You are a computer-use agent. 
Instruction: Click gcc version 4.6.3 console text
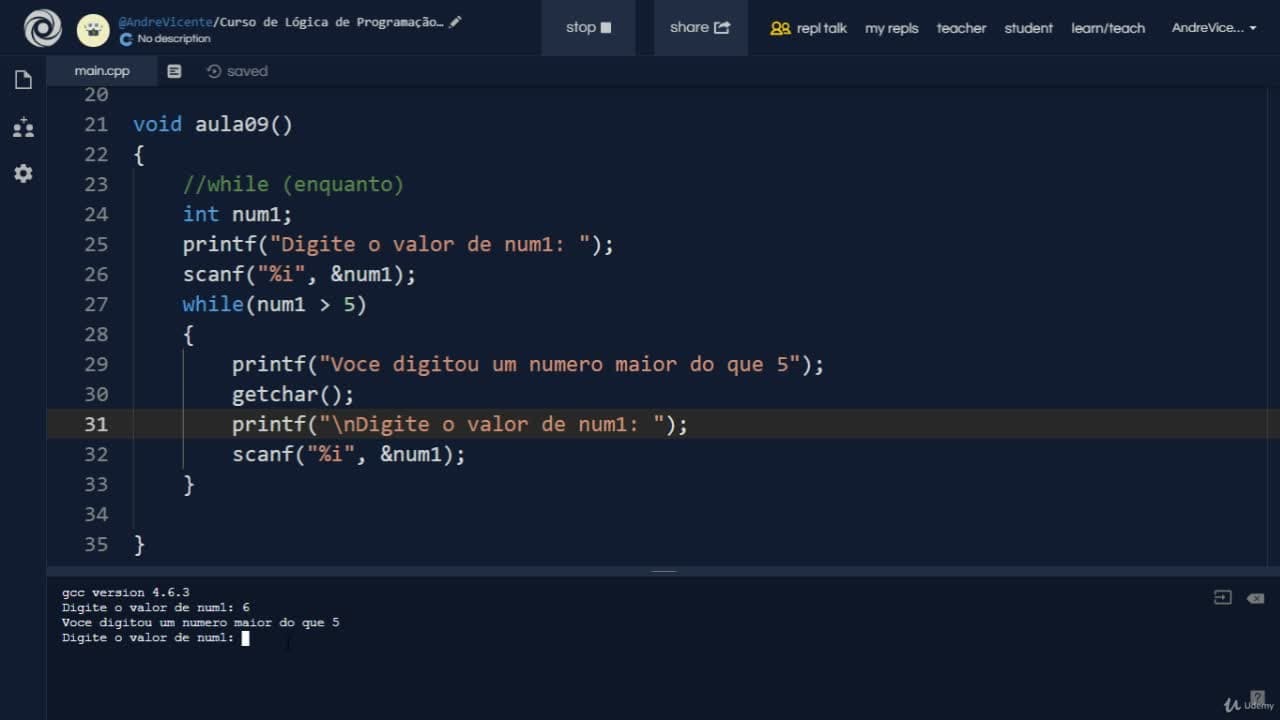pos(126,592)
